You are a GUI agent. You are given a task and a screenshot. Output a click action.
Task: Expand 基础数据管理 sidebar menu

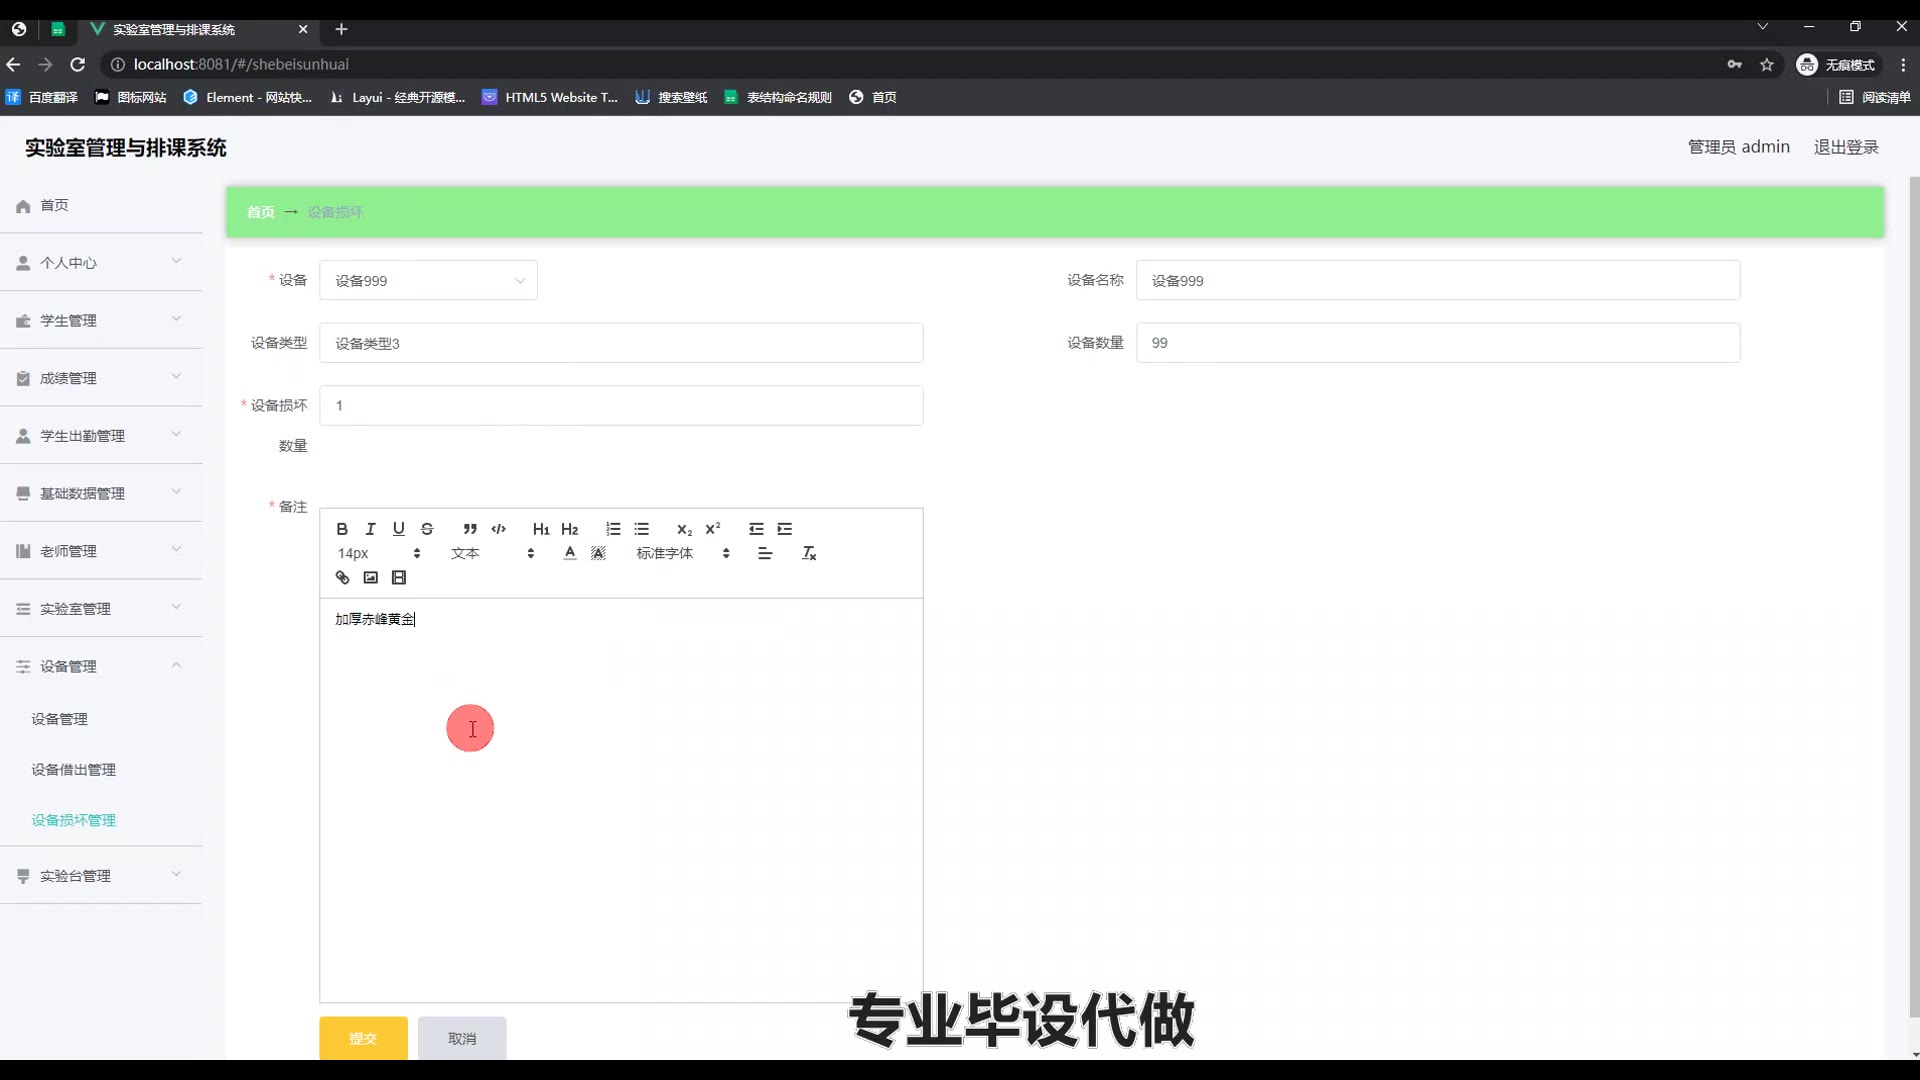click(x=101, y=494)
